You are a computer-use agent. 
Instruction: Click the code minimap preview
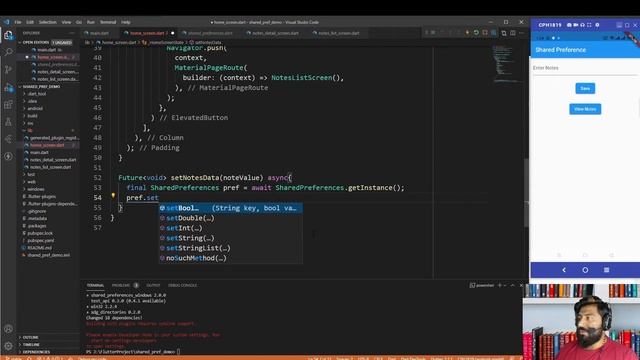coord(506,63)
